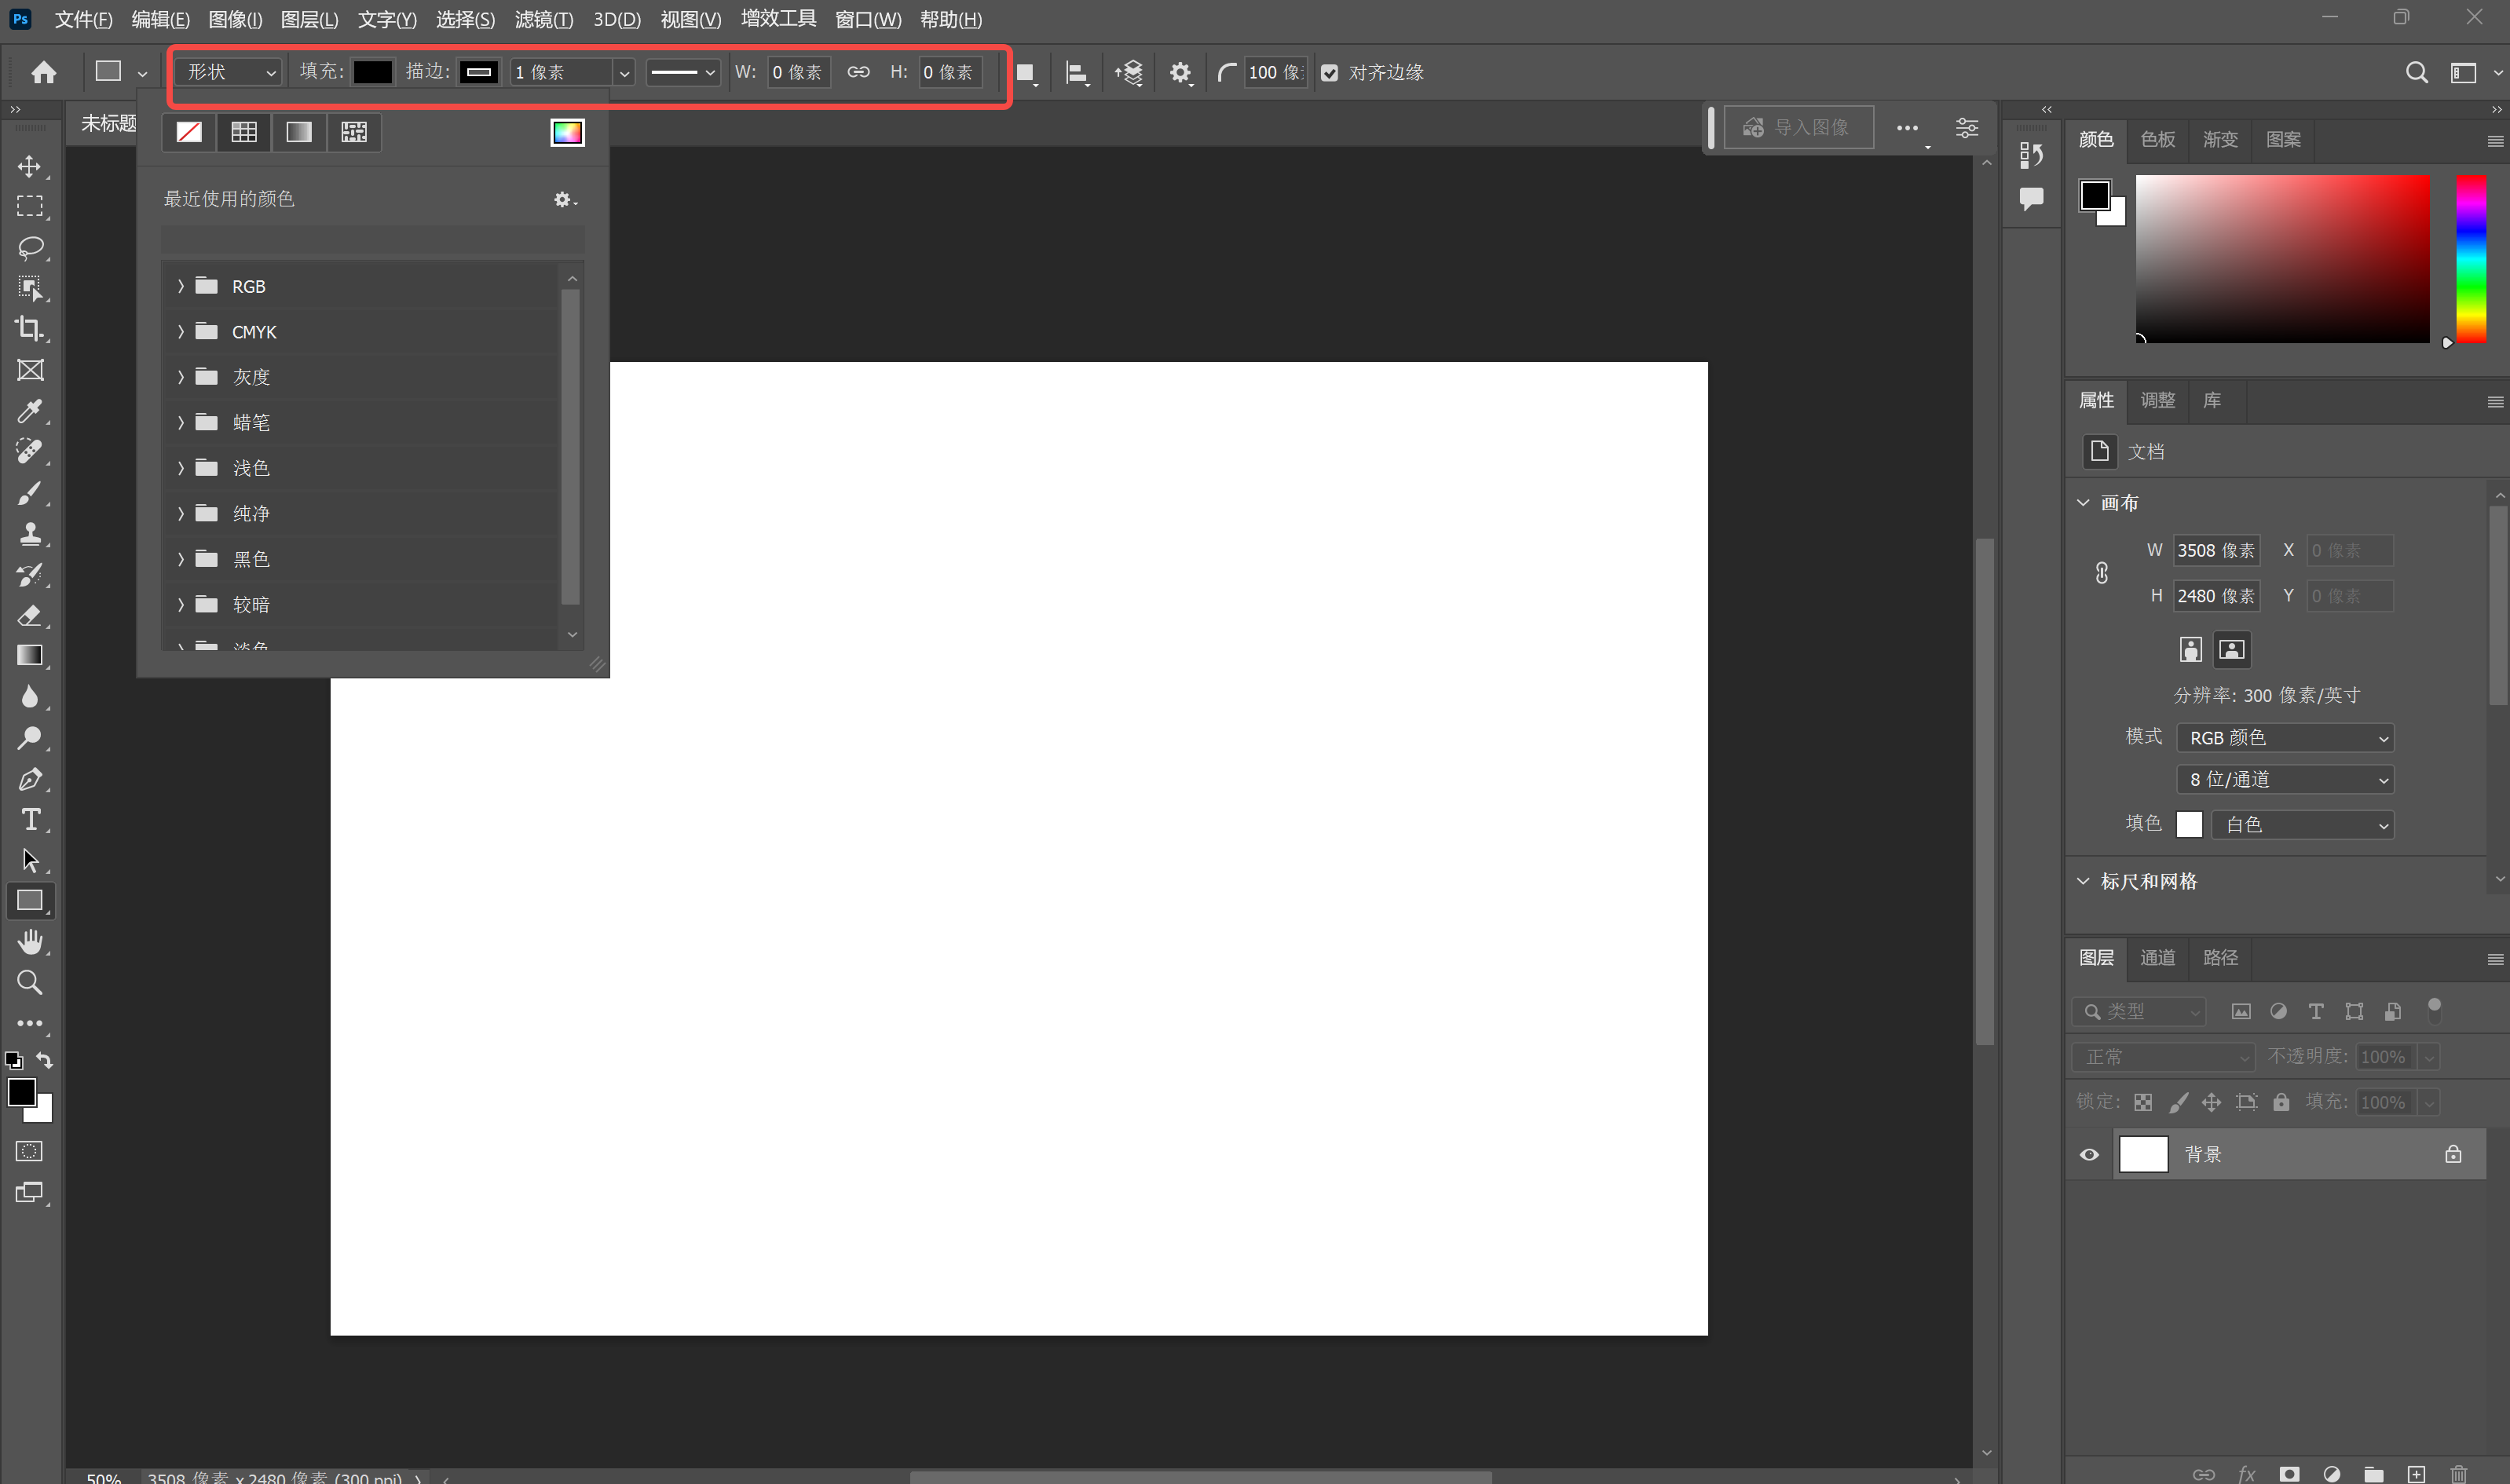Select the History Brush tool
The width and height of the screenshot is (2510, 1484).
tap(30, 575)
